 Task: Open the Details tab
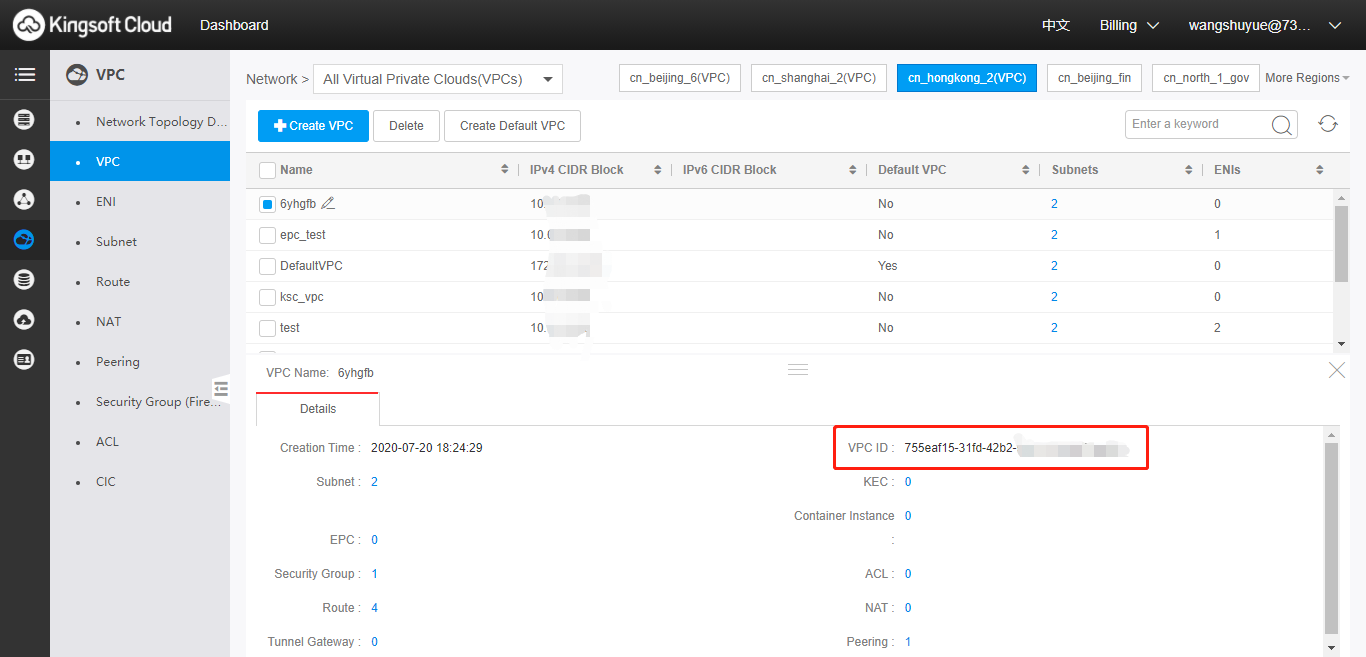(x=318, y=409)
